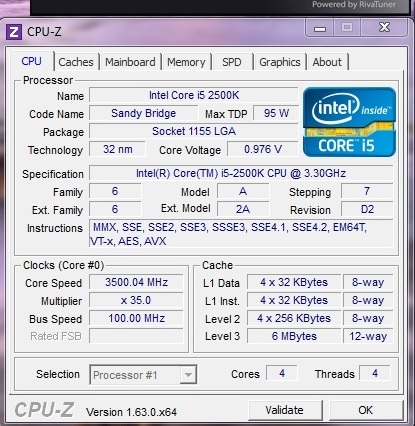Close the CPU-Z window
This screenshot has height=426, width=415.
(384, 28)
